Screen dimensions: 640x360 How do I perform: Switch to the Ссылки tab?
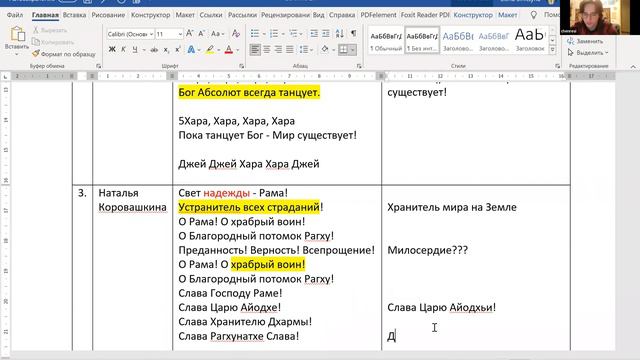pyautogui.click(x=211, y=15)
